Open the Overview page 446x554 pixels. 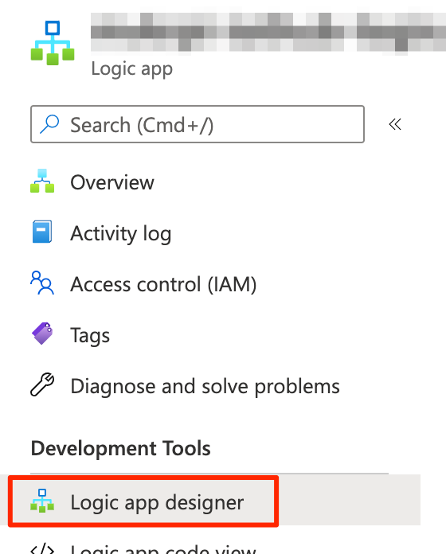(x=112, y=182)
